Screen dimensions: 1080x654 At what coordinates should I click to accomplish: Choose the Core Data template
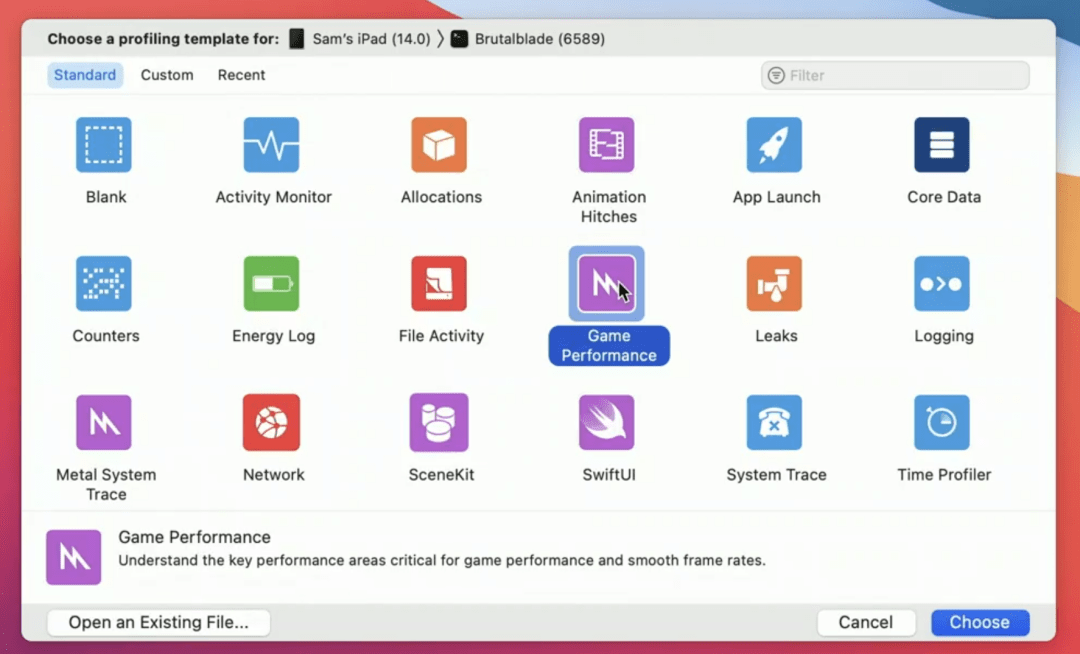[942, 145]
